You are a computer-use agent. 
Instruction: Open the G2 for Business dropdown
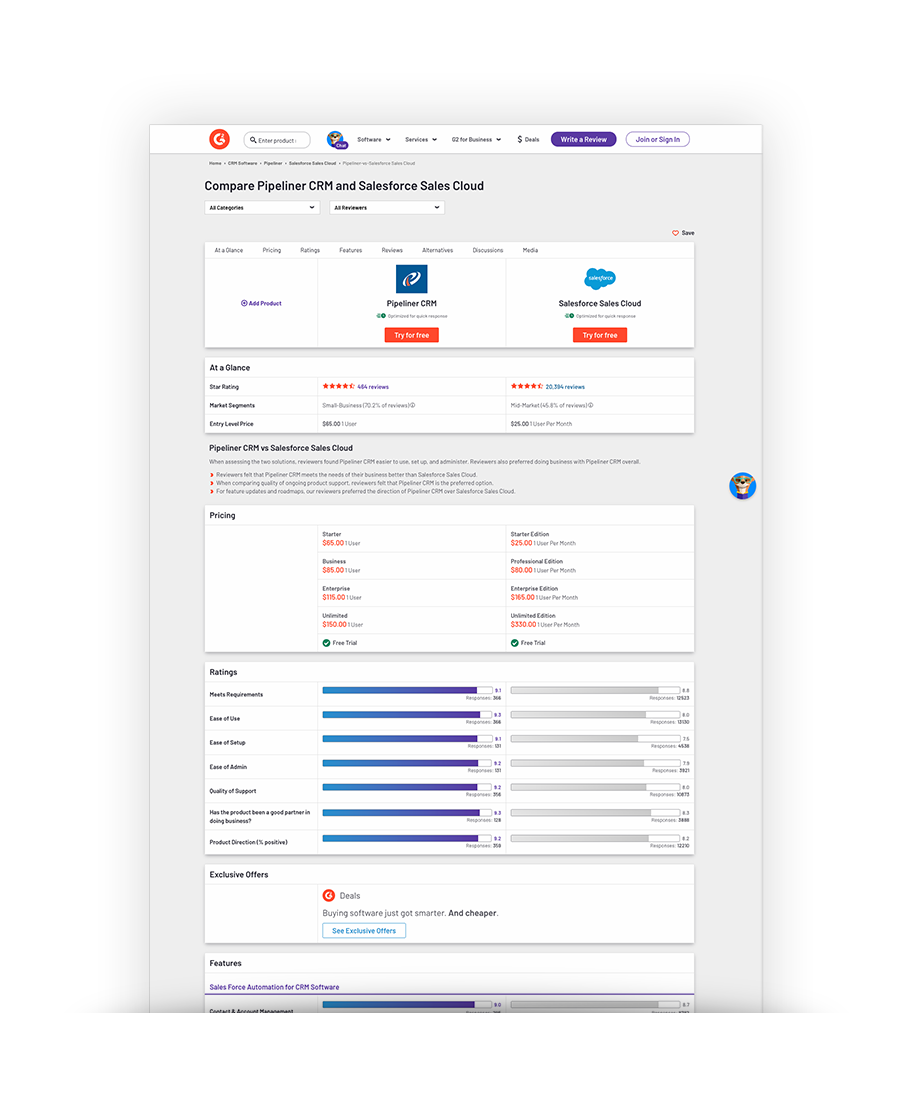(472, 140)
